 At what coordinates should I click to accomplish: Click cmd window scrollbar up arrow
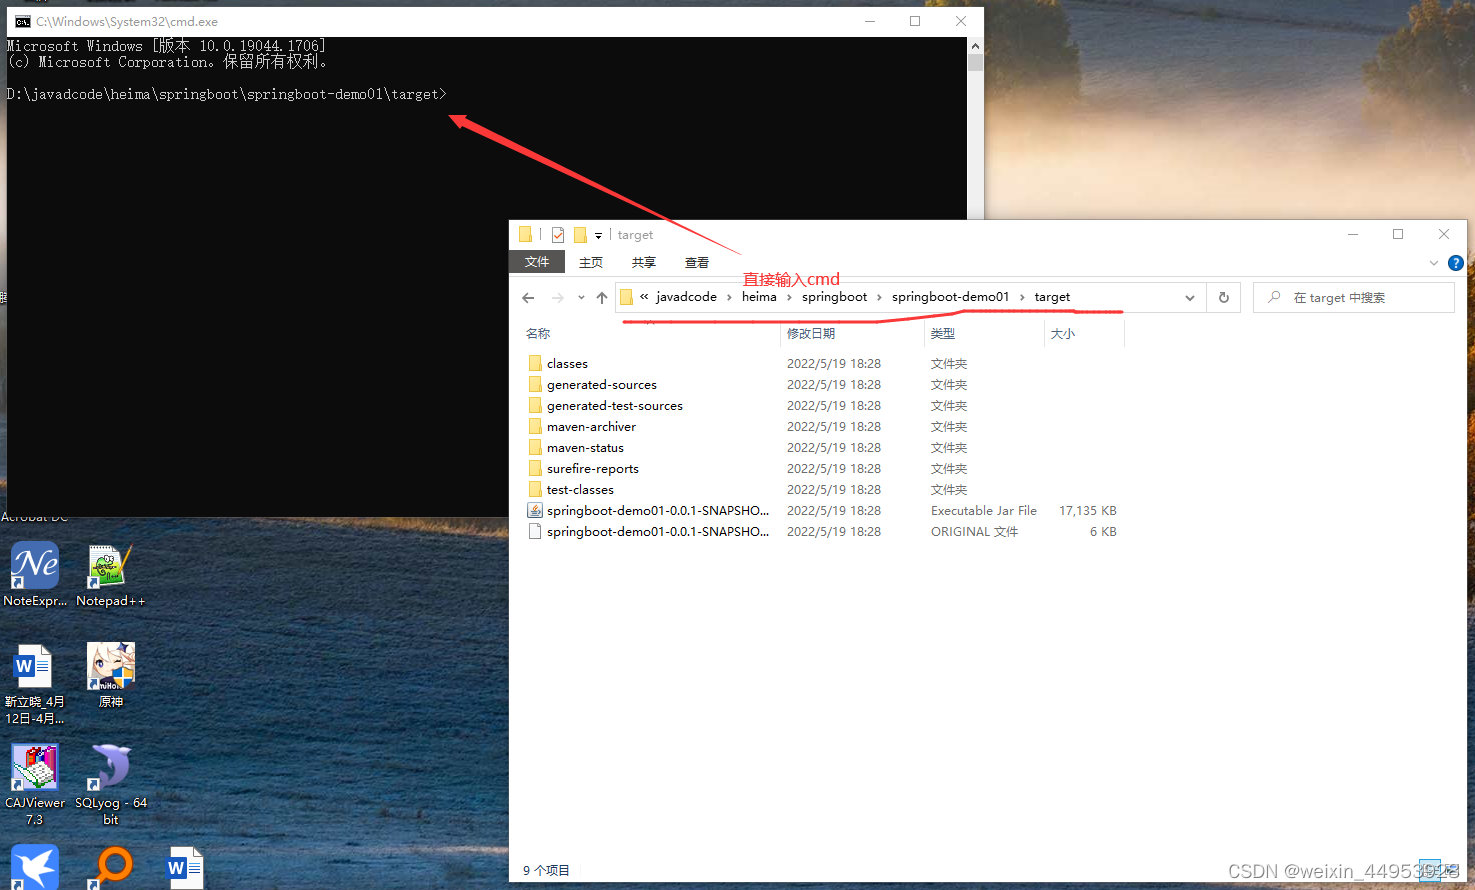click(975, 46)
